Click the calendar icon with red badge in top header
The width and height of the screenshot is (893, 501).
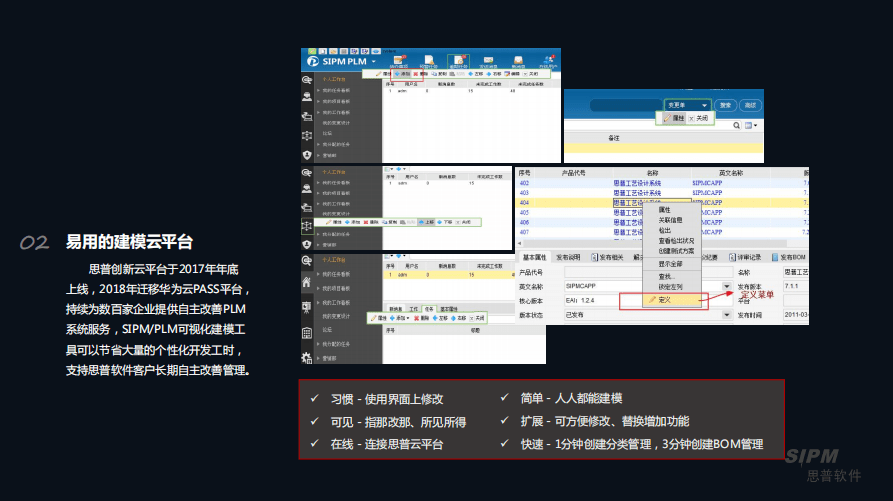point(399,60)
